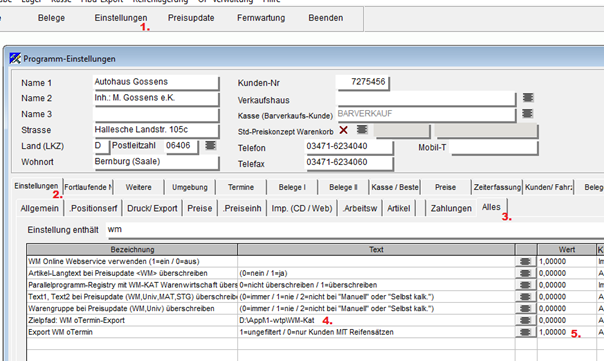604x361 pixels.
Task: Click the Name 1 field Autohaus Gossens
Action: (156, 82)
